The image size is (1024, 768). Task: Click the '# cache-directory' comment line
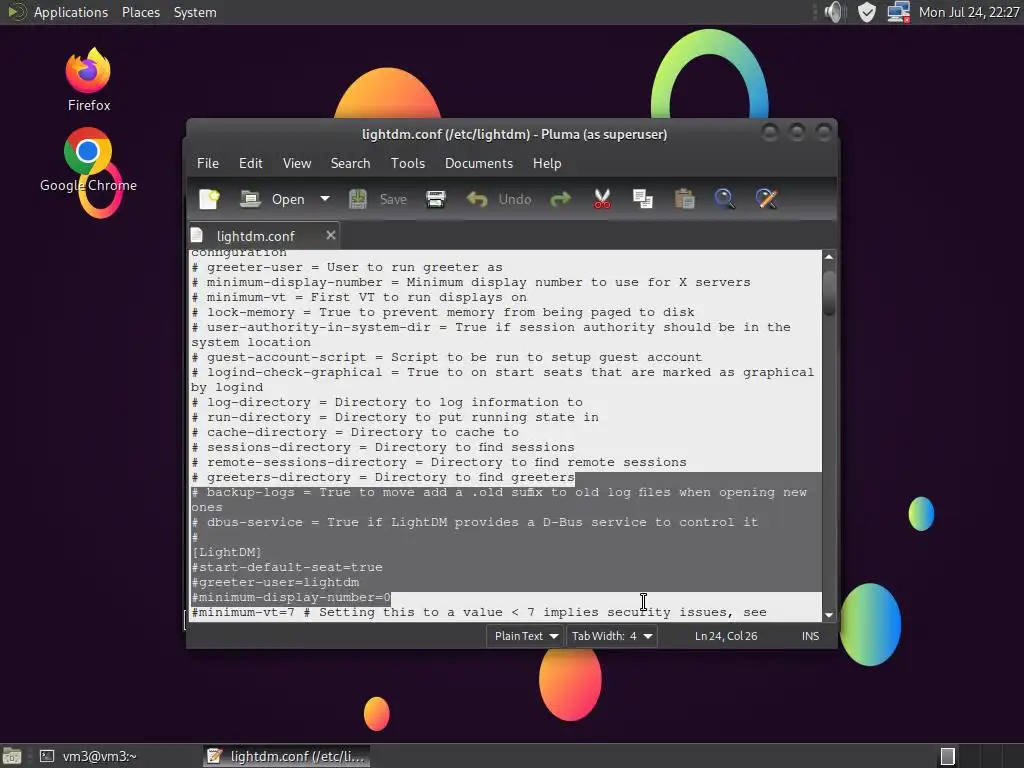(355, 432)
